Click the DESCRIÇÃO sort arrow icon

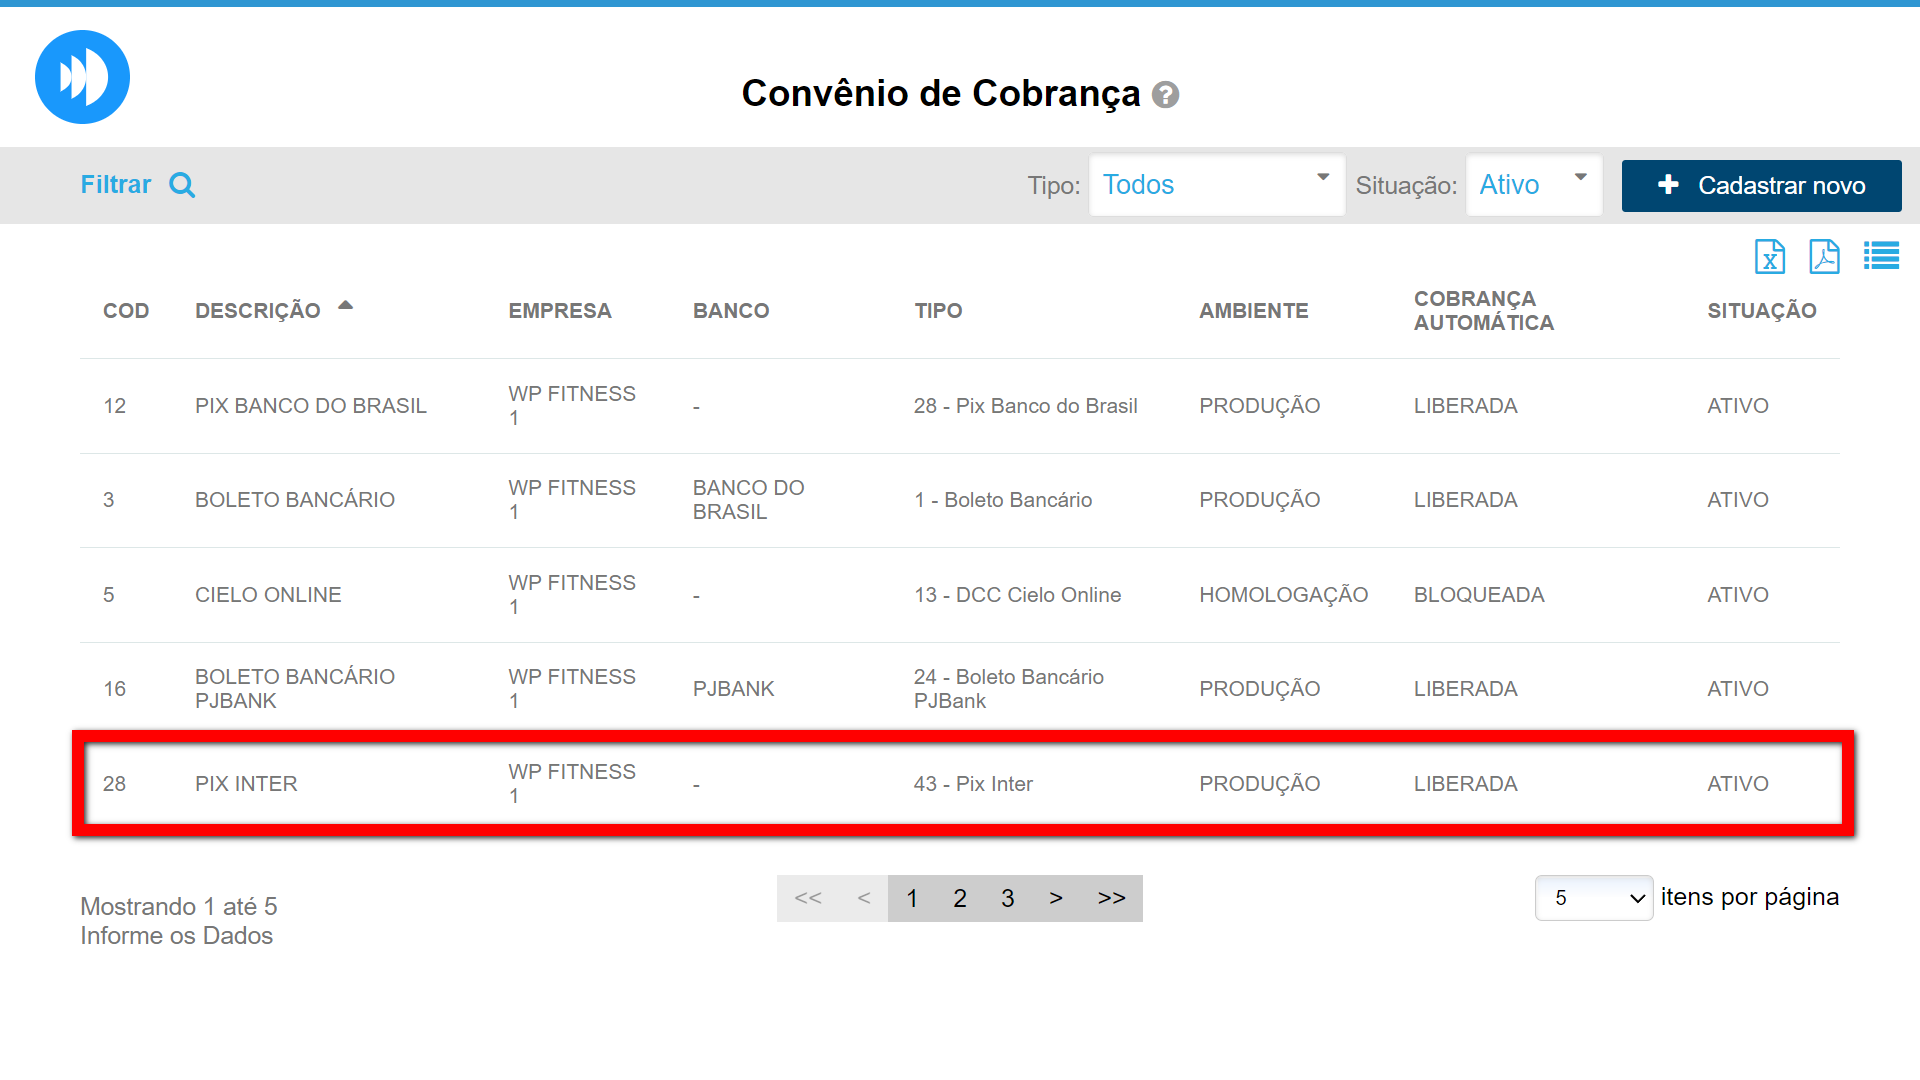345,306
